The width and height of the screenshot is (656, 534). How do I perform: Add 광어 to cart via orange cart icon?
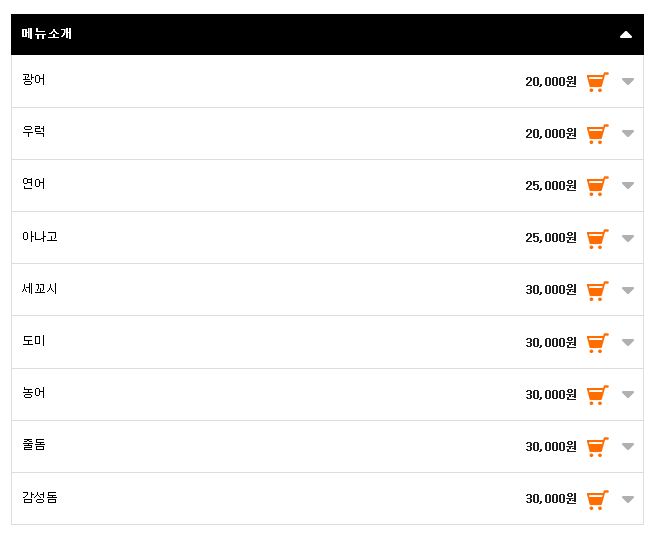tap(597, 82)
